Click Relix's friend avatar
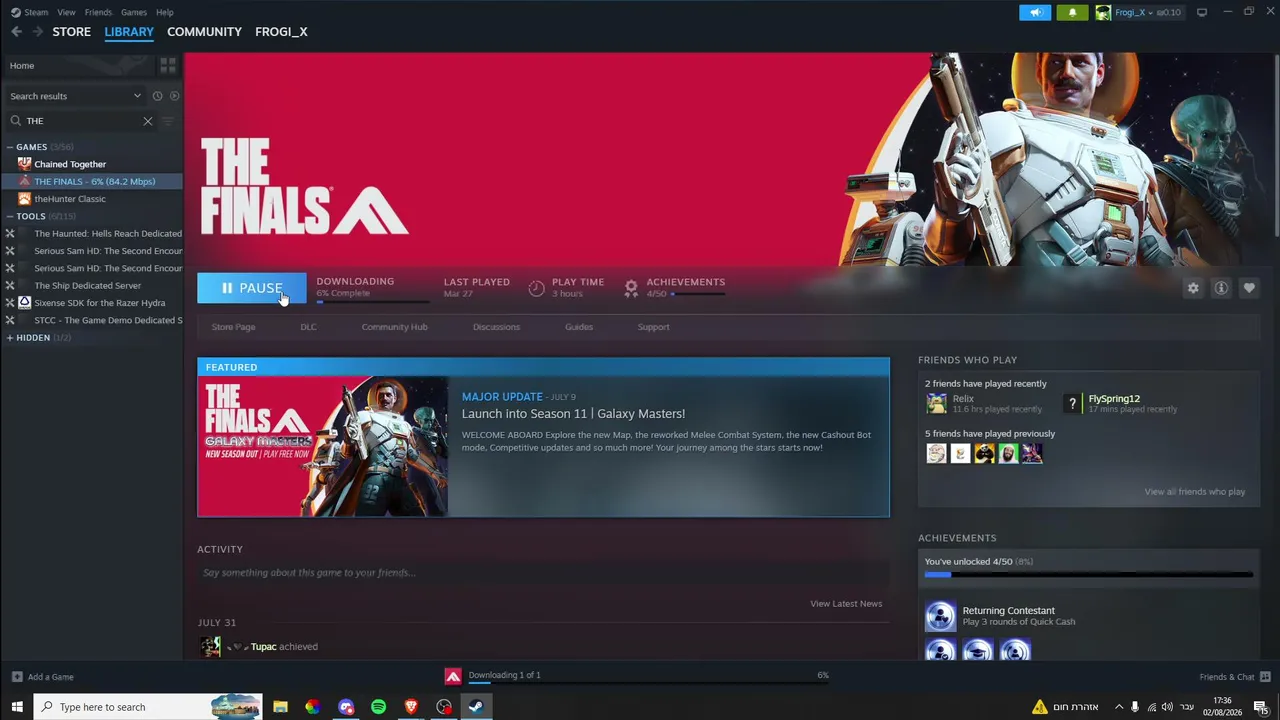This screenshot has height=720, width=1280. click(936, 403)
